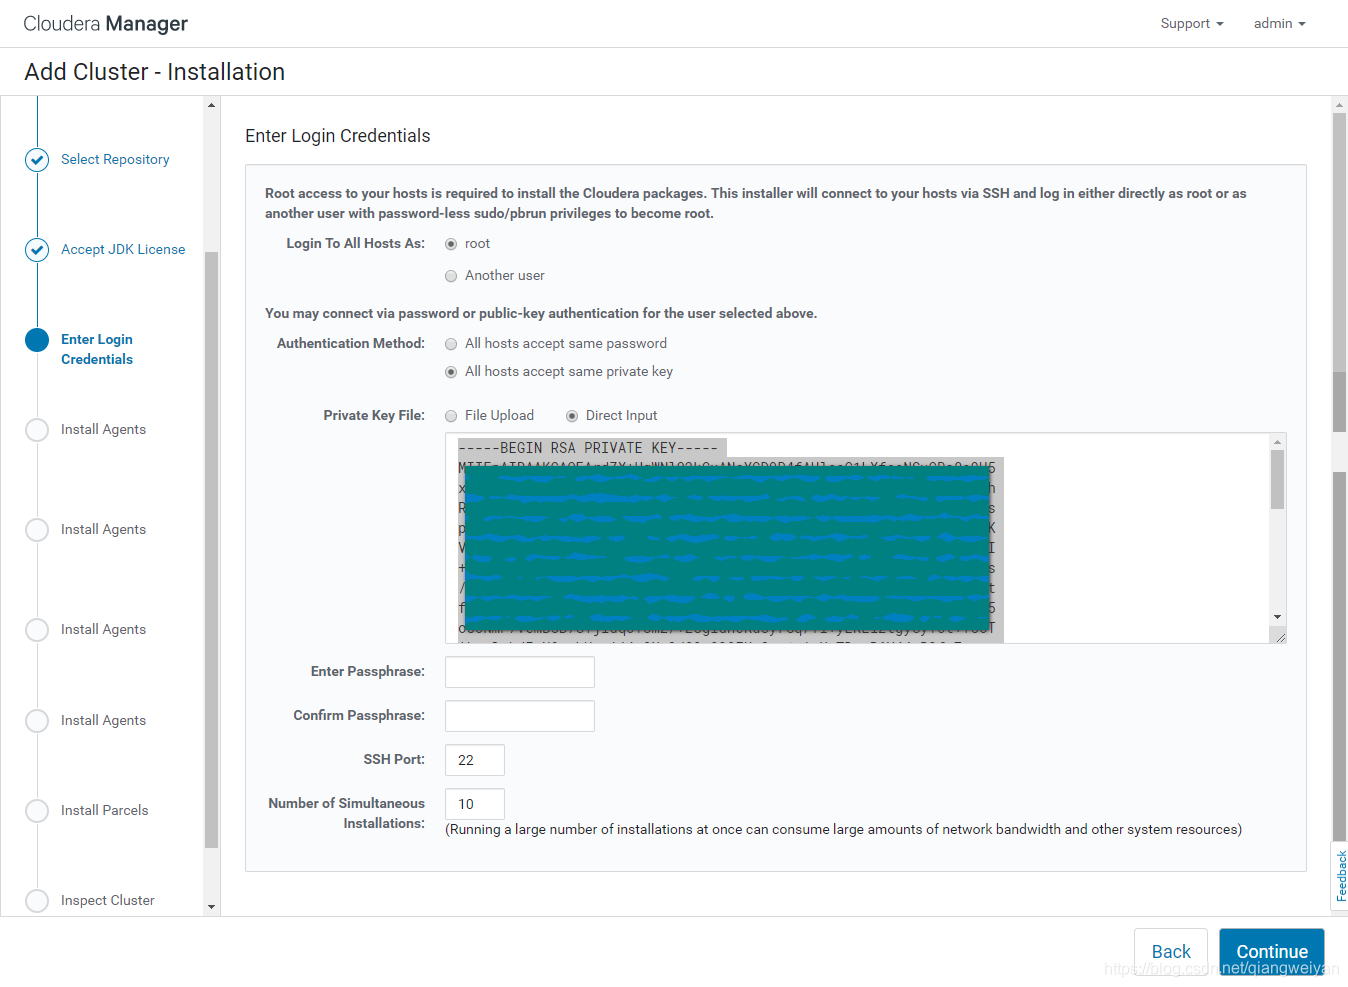Click the Continue button
1348x987 pixels.
(x=1272, y=951)
